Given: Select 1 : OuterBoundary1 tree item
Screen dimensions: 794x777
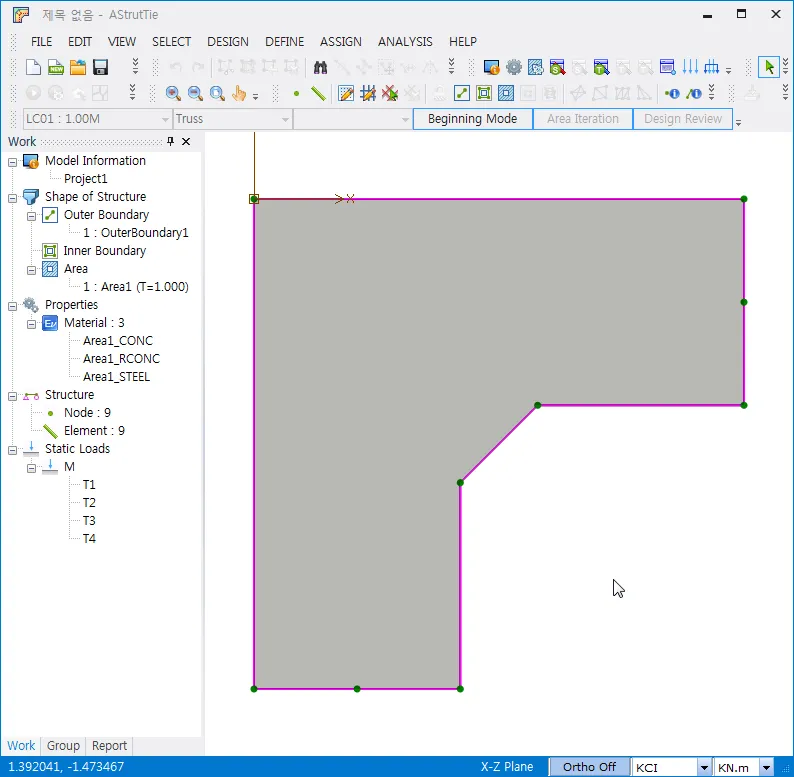Looking at the screenshot, I should pyautogui.click(x=136, y=233).
